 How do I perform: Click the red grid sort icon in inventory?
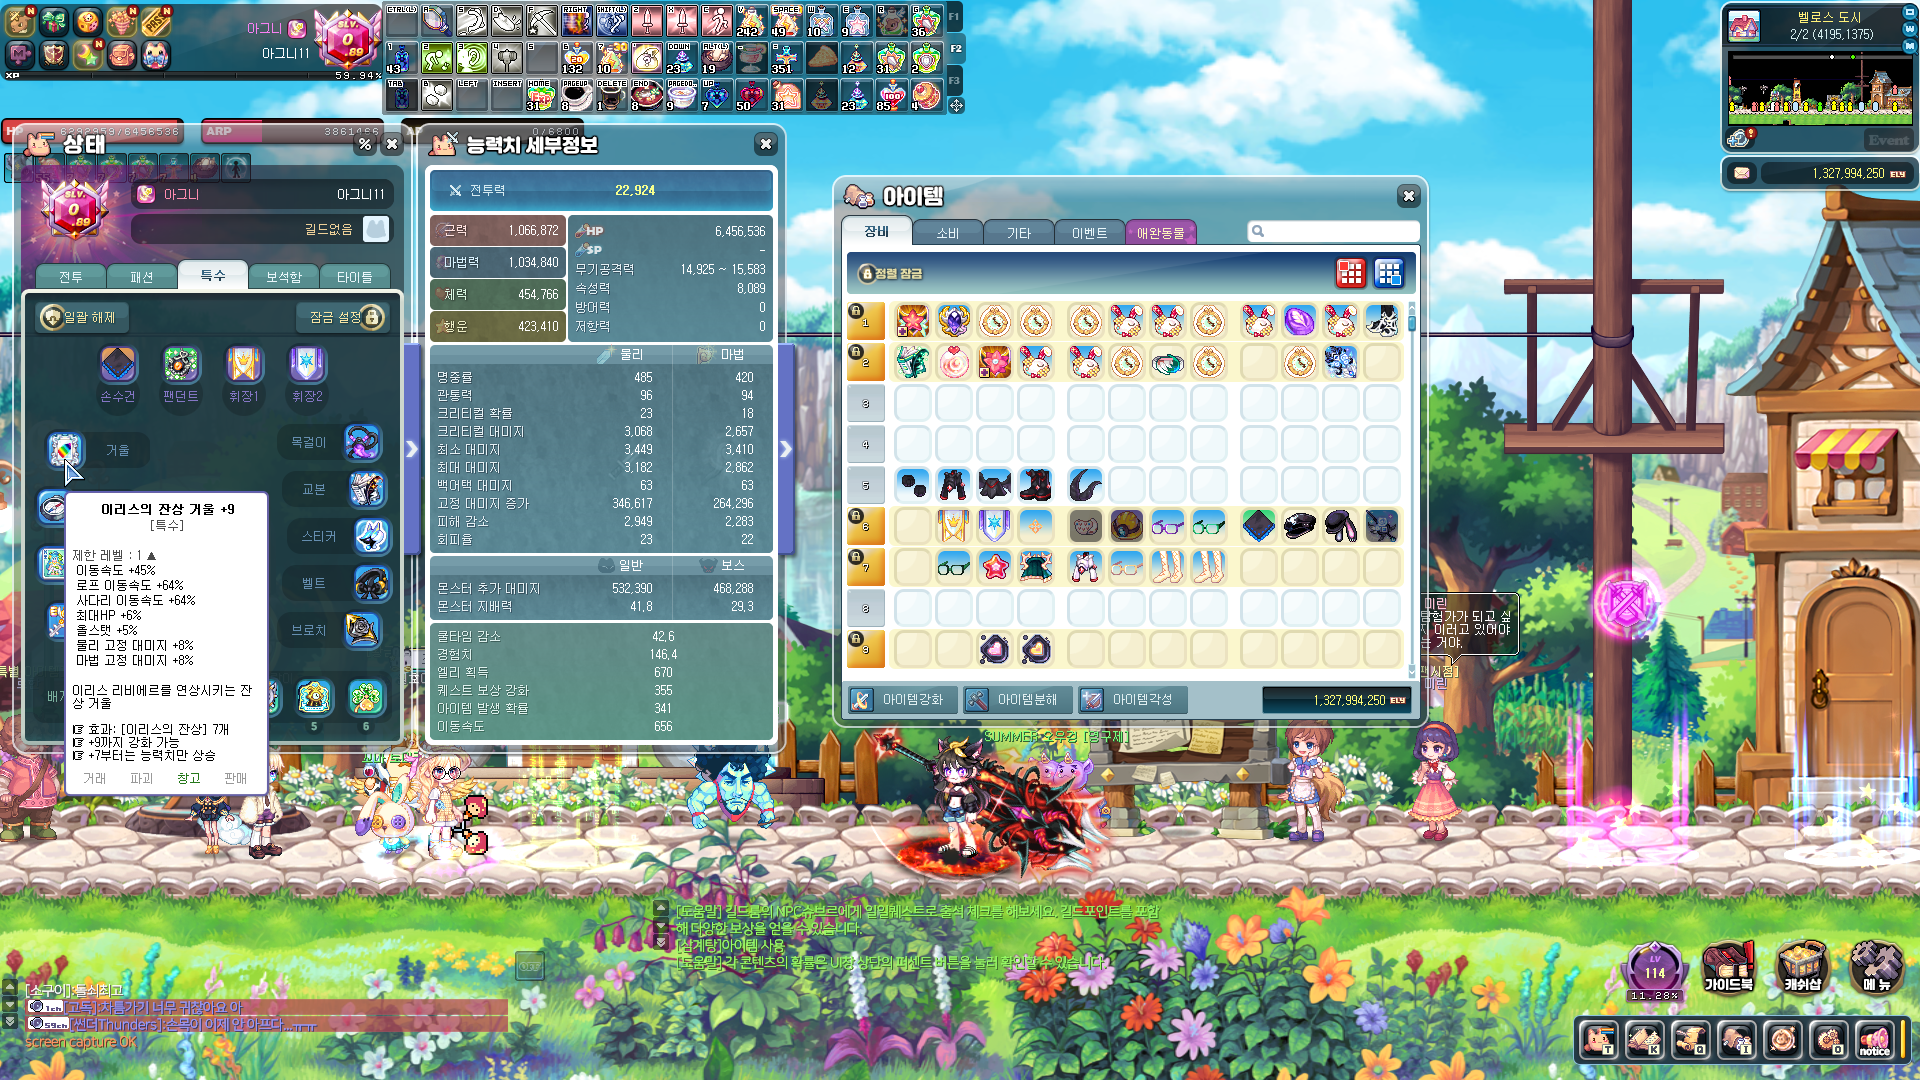click(x=1350, y=272)
